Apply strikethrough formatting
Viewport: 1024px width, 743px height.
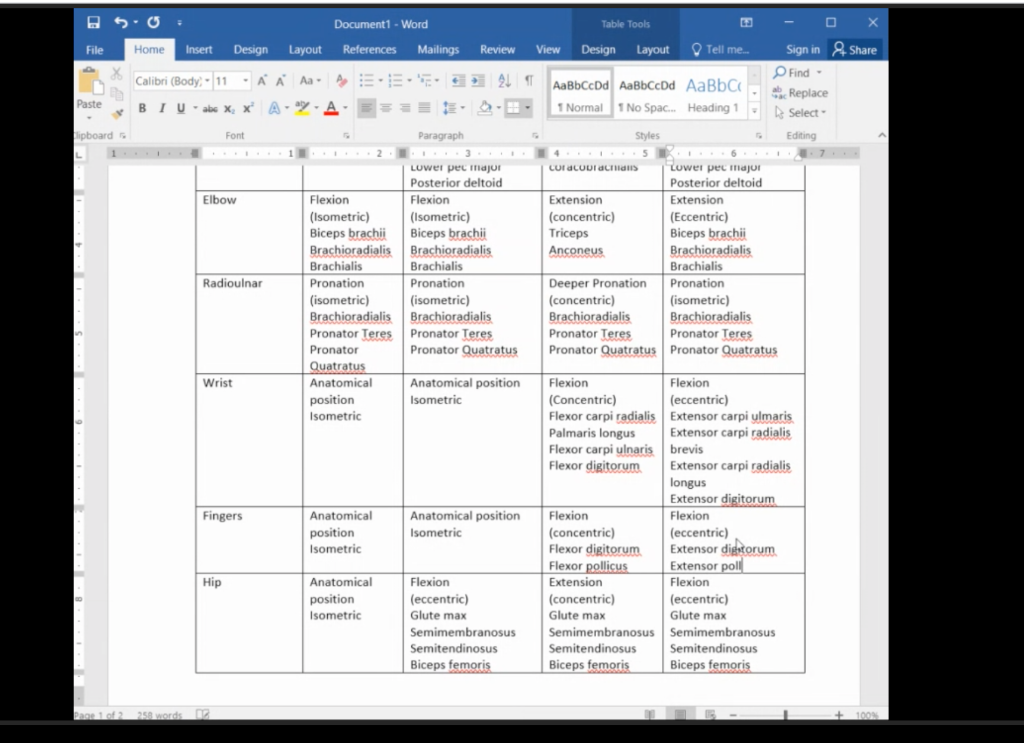click(210, 109)
